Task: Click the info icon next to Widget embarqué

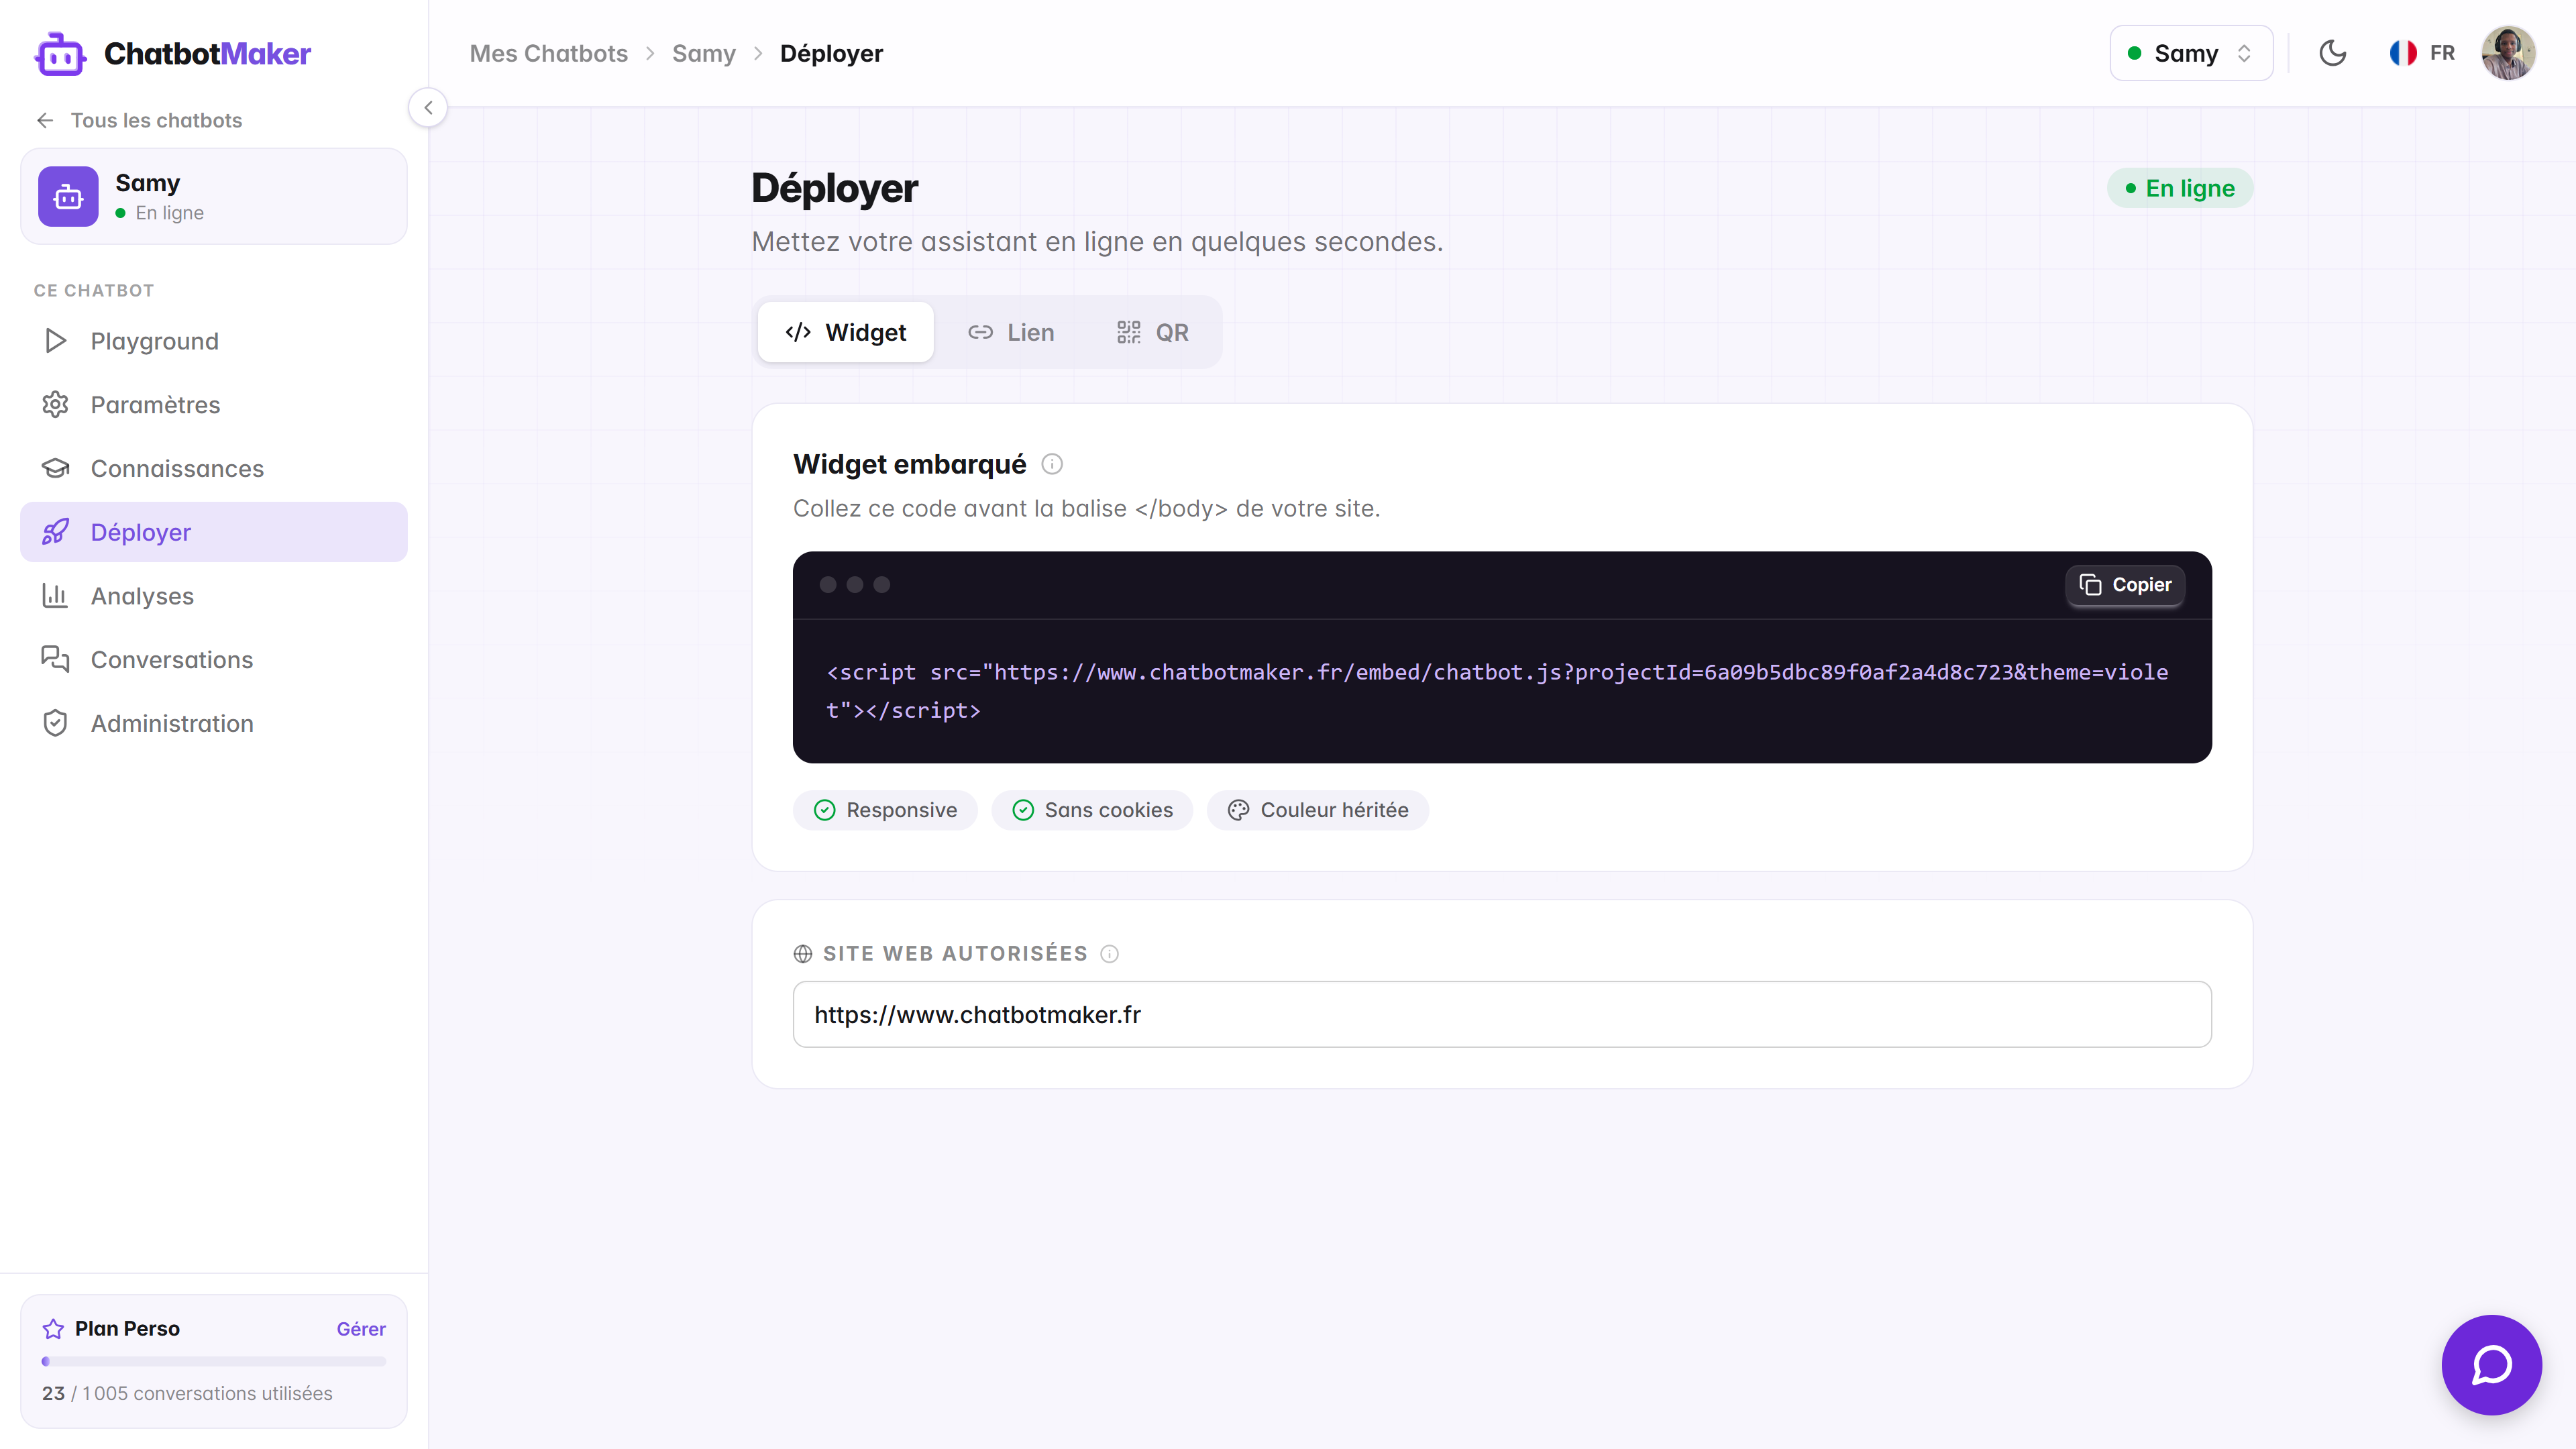Action: coord(1052,464)
